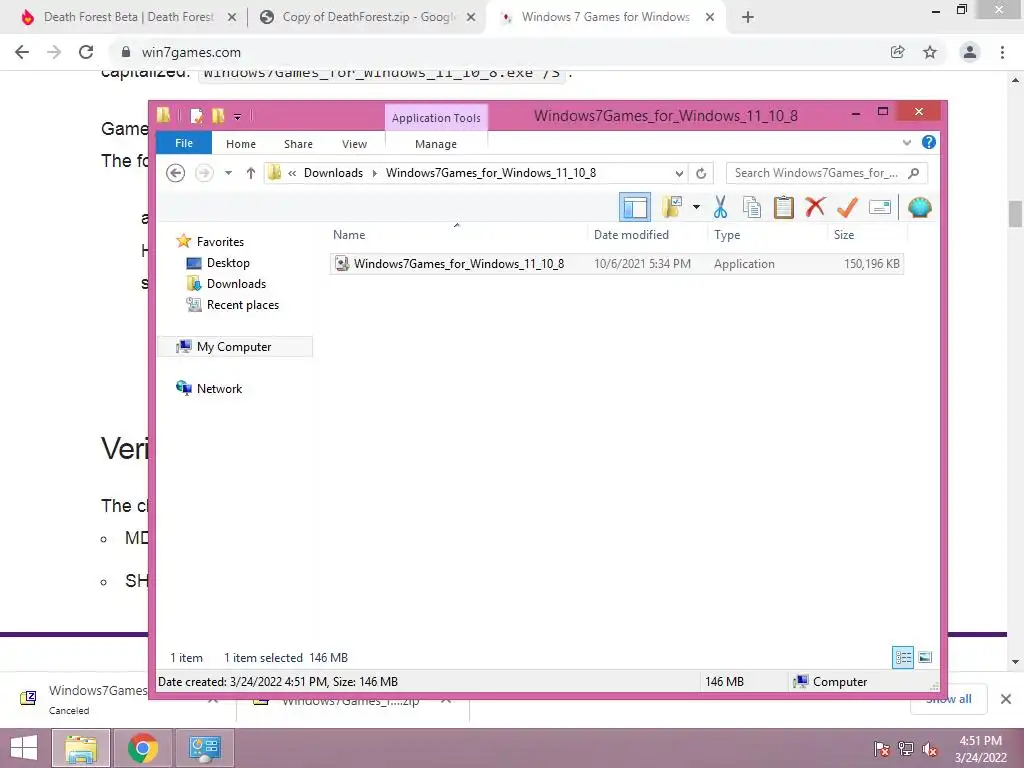
Task: Open Explorer Help question mark icon
Action: (x=928, y=142)
